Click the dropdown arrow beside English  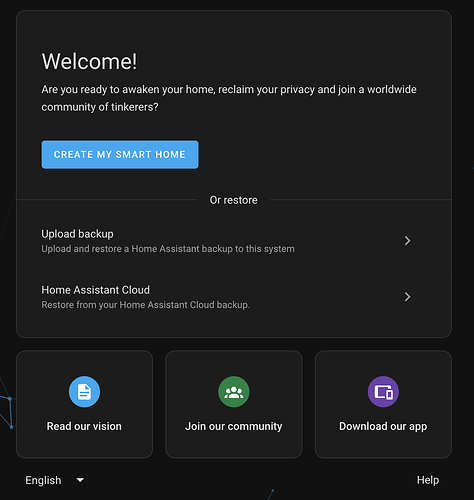tap(80, 480)
